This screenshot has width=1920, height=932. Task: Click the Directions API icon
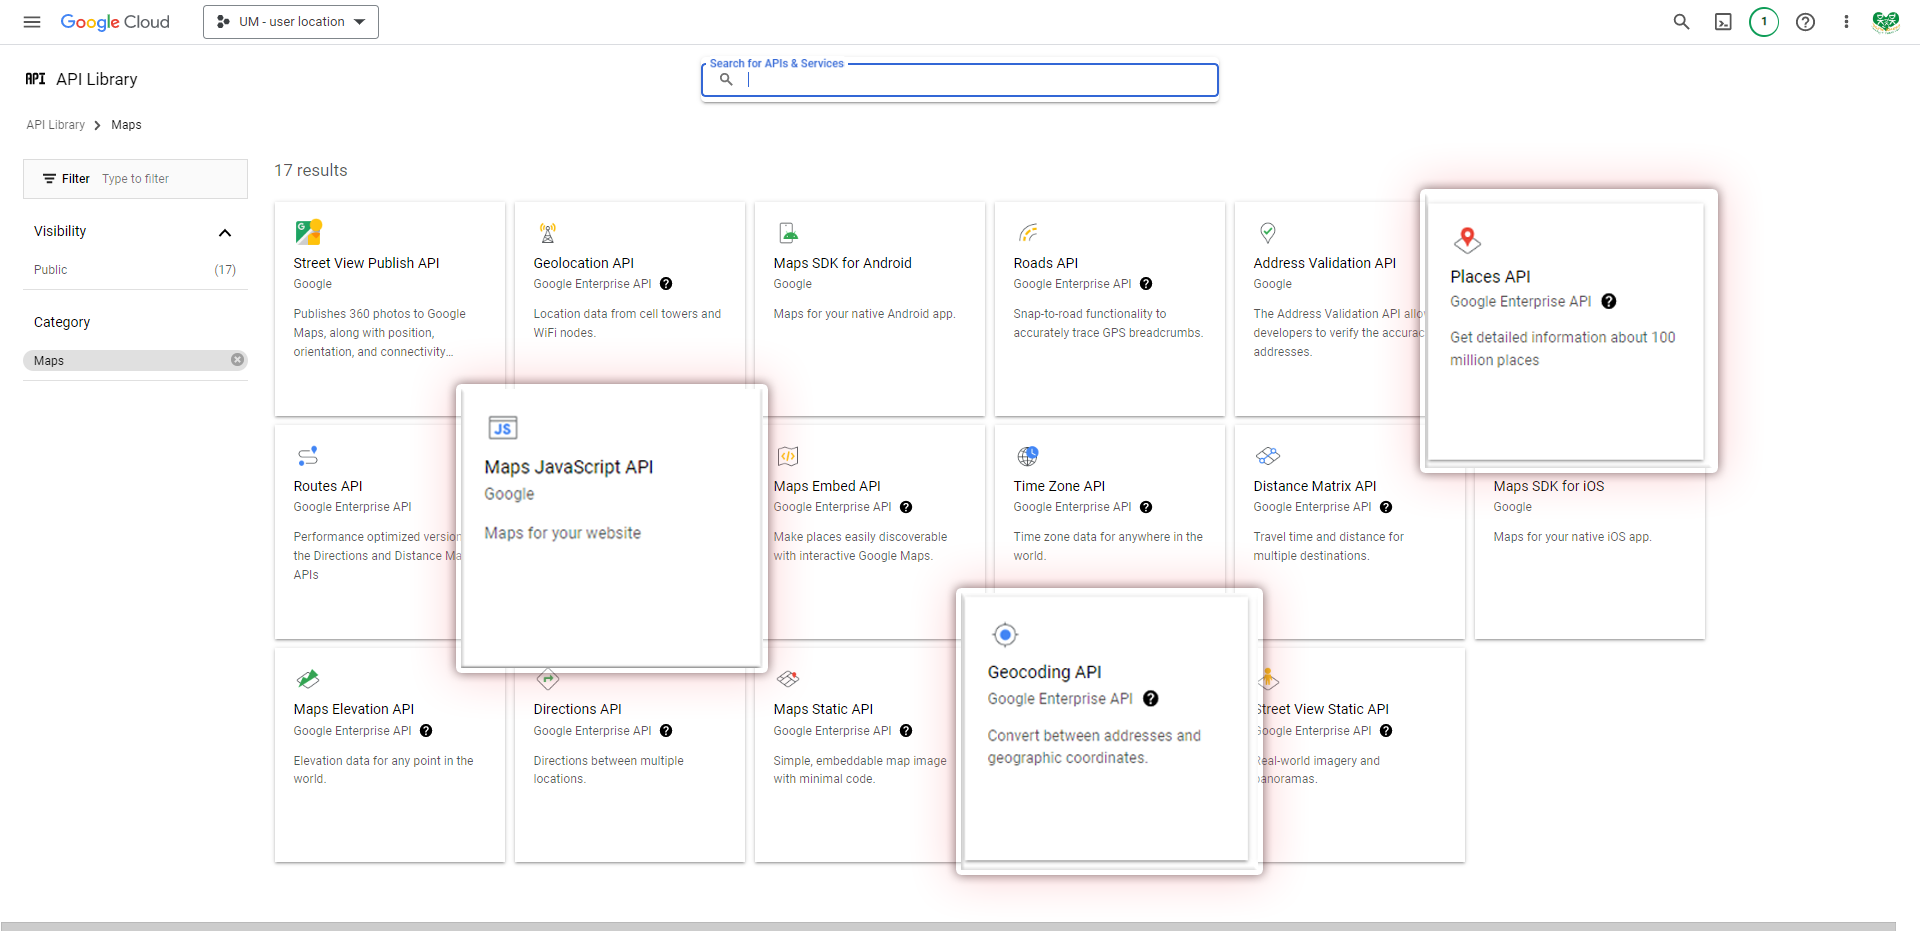pyautogui.click(x=548, y=680)
